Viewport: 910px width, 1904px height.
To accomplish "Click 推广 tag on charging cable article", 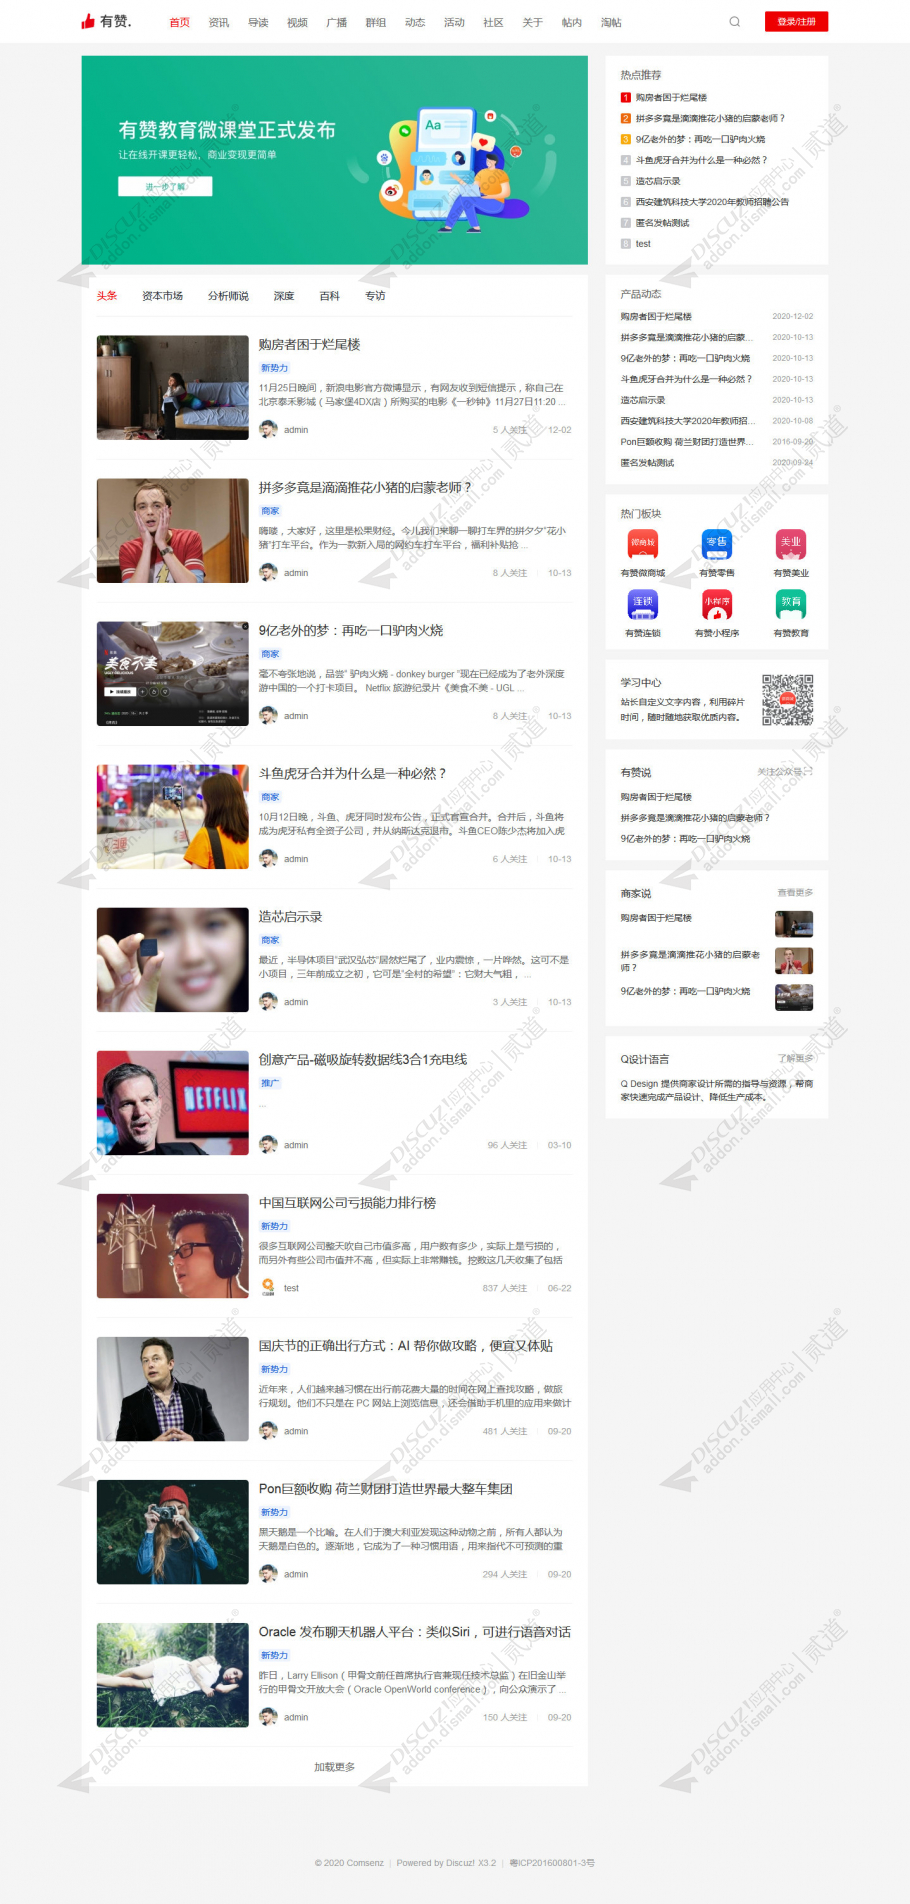I will pos(270,1083).
